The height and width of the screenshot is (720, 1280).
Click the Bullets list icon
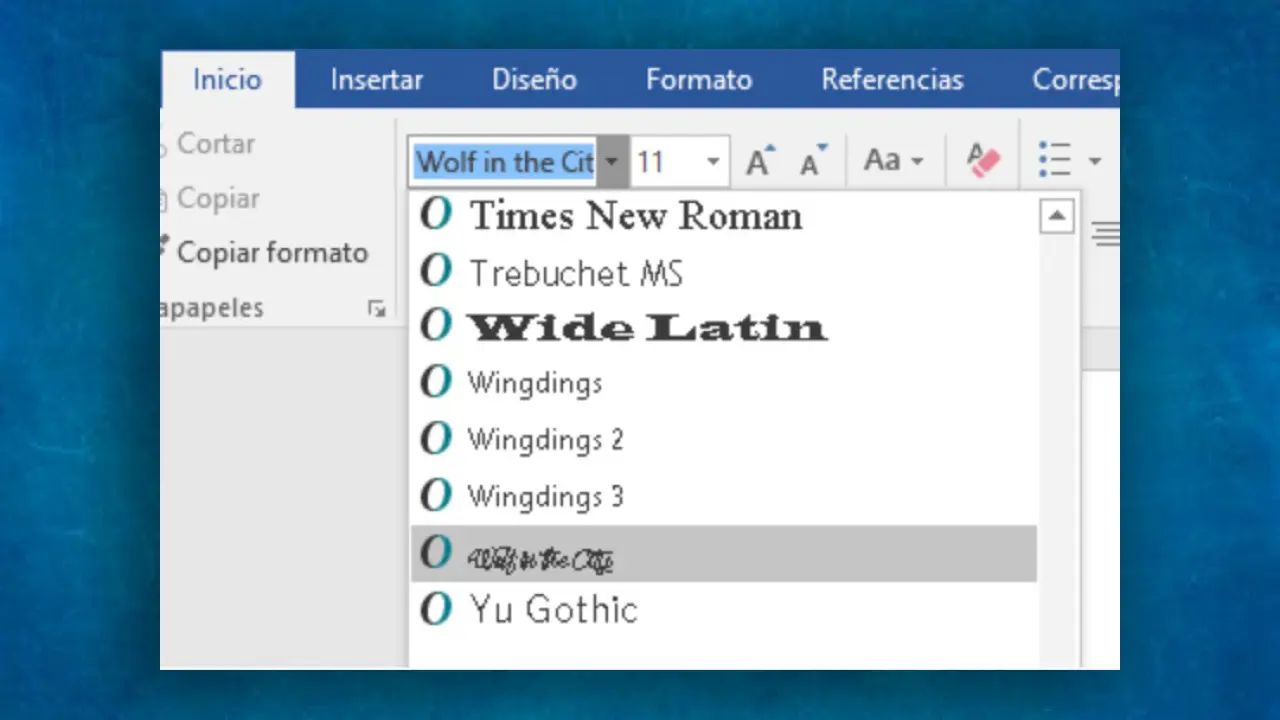pos(1055,161)
